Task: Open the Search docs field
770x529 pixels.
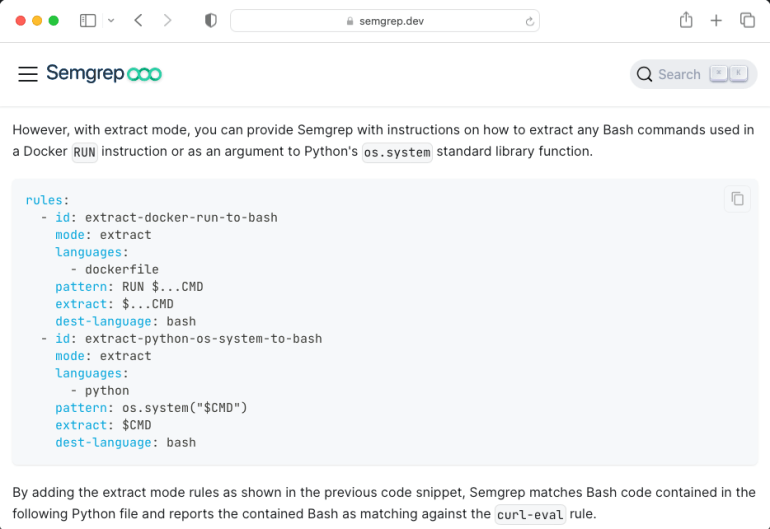Action: point(693,74)
